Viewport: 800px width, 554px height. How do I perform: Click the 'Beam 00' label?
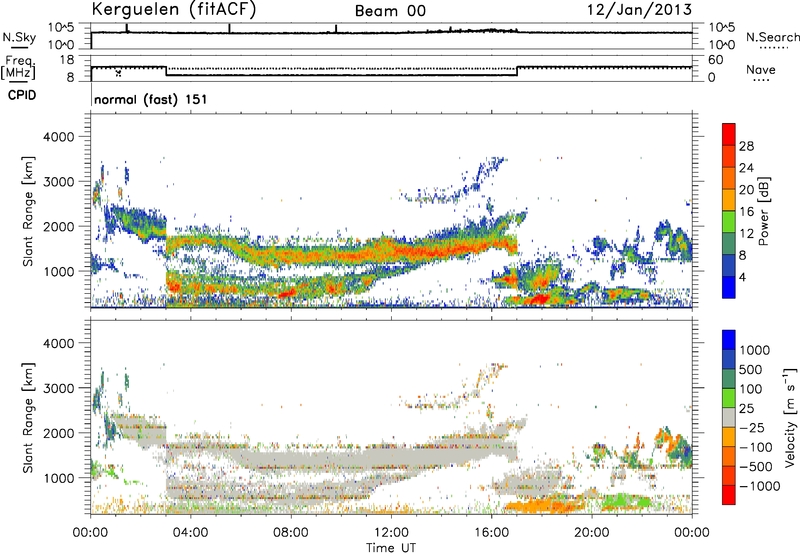(x=390, y=11)
